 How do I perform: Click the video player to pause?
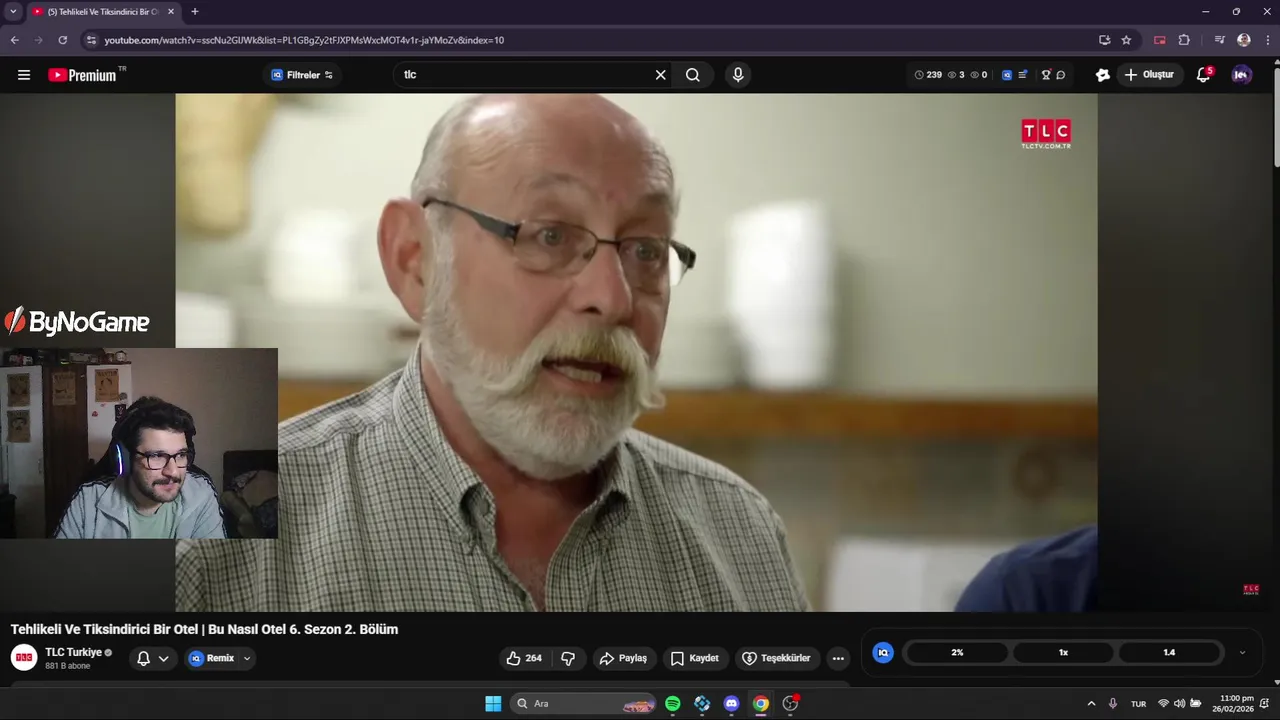coord(636,352)
